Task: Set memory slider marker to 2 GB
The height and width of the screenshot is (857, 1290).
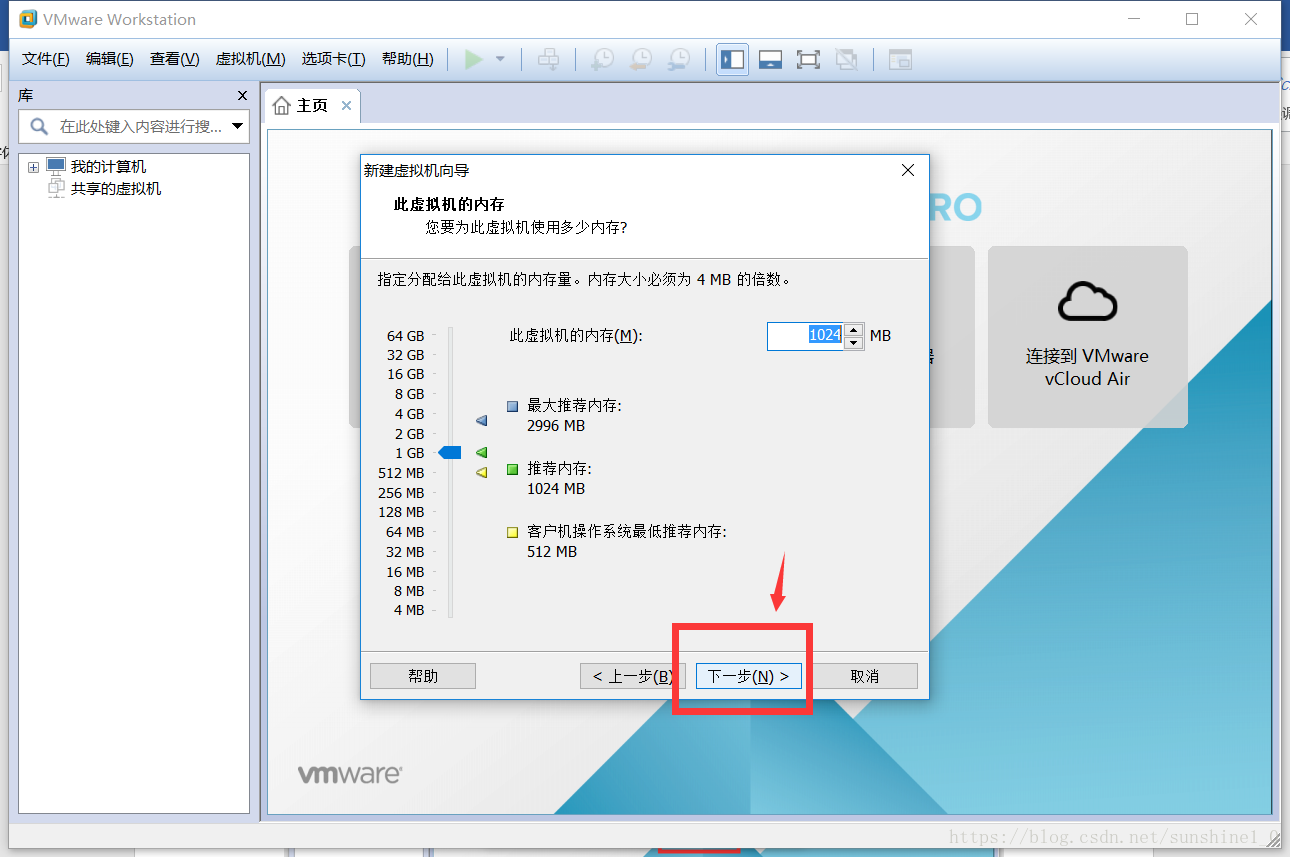Action: click(x=449, y=433)
